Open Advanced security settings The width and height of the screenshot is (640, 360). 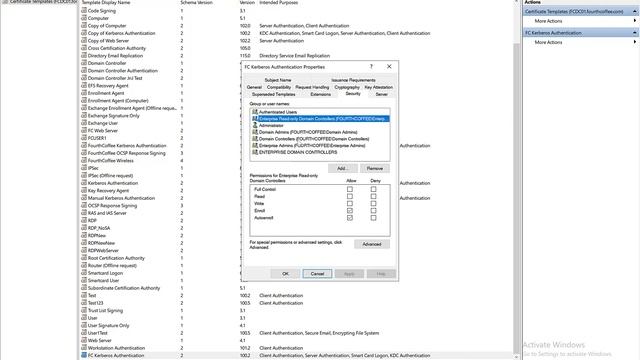coord(372,244)
